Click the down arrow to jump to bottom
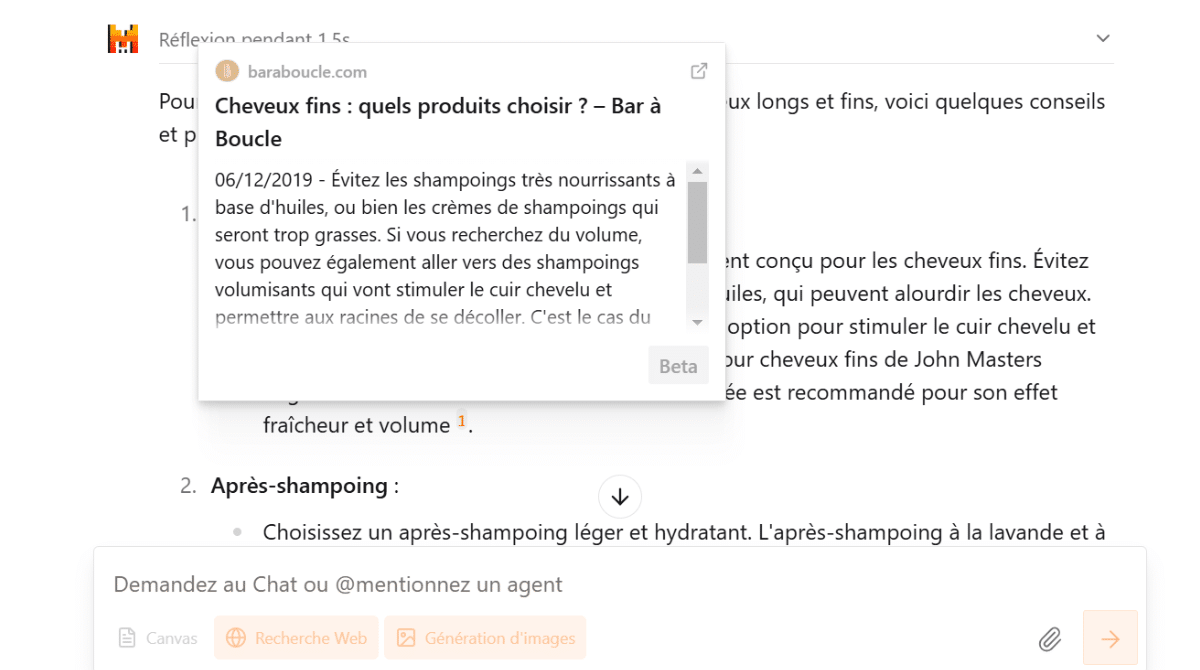The image size is (1200, 670). click(x=619, y=496)
